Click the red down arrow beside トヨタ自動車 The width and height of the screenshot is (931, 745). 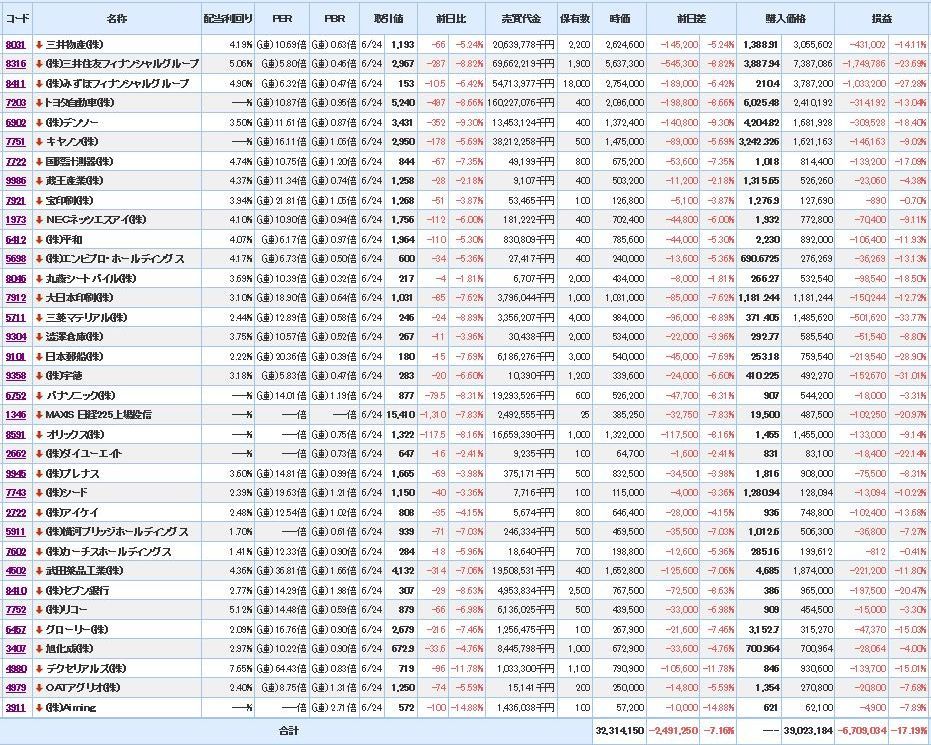click(38, 102)
